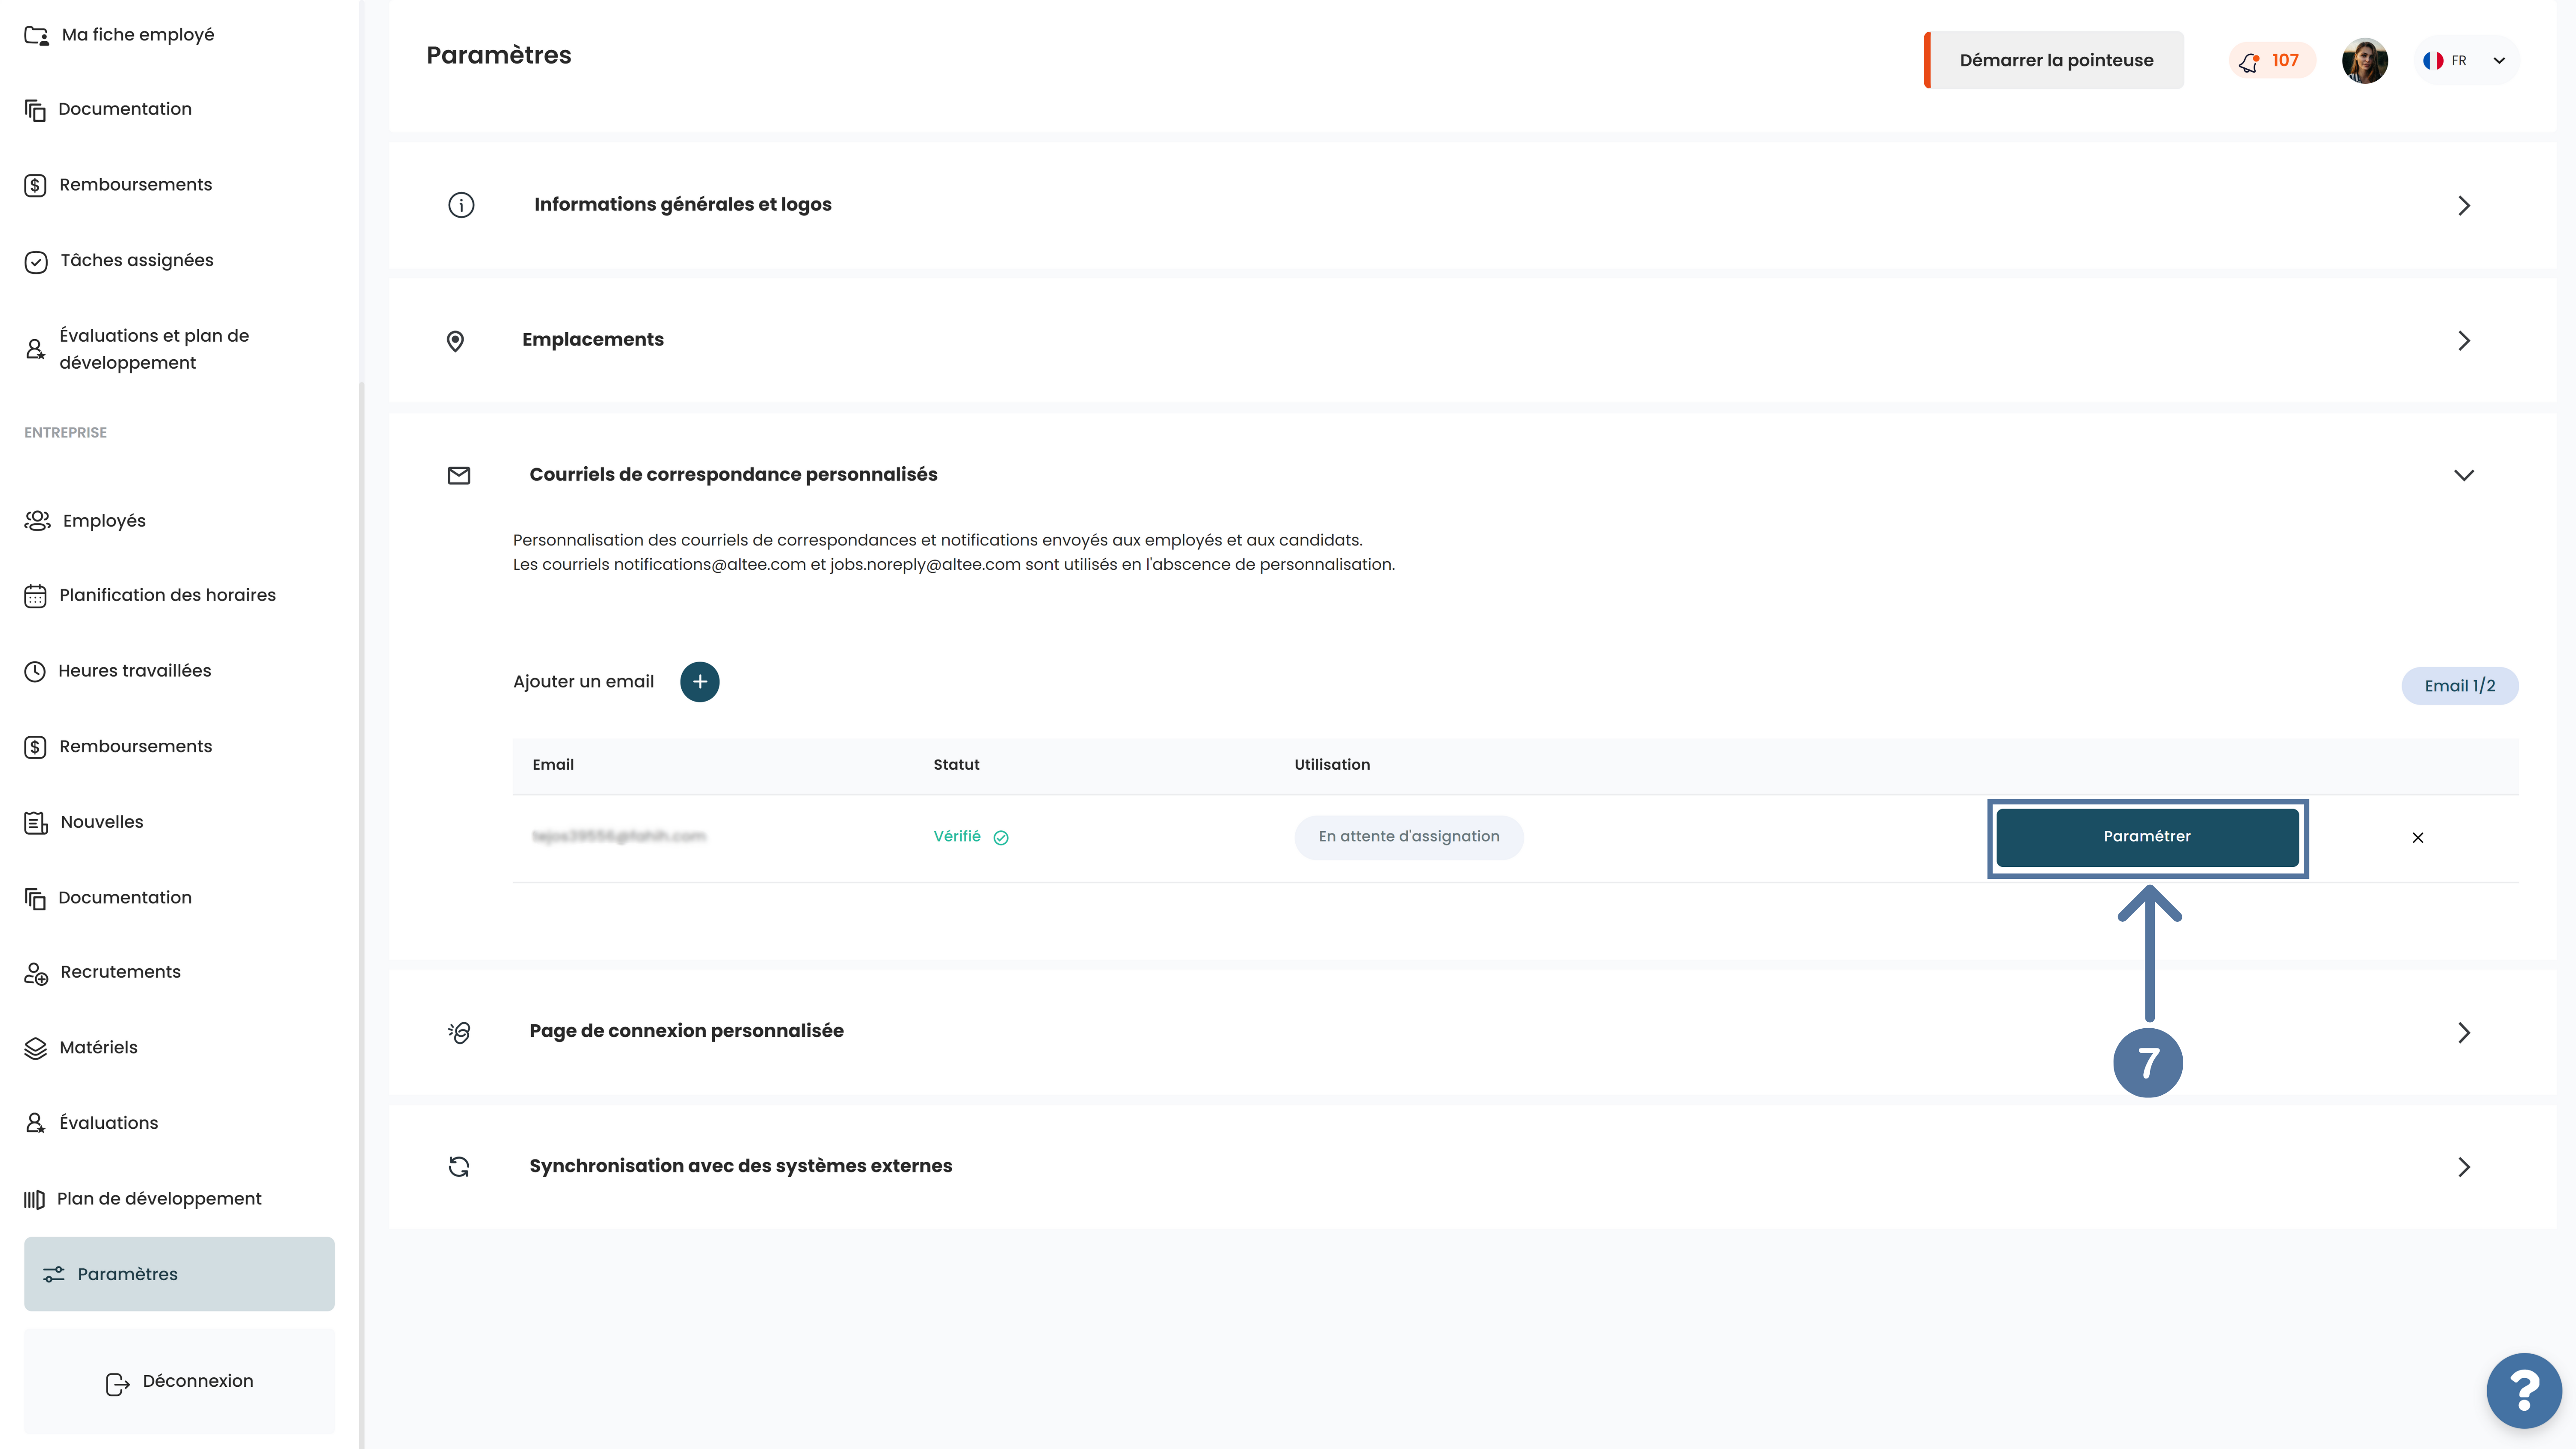The height and width of the screenshot is (1449, 2576).
Task: Click the Email column header
Action: 553,765
